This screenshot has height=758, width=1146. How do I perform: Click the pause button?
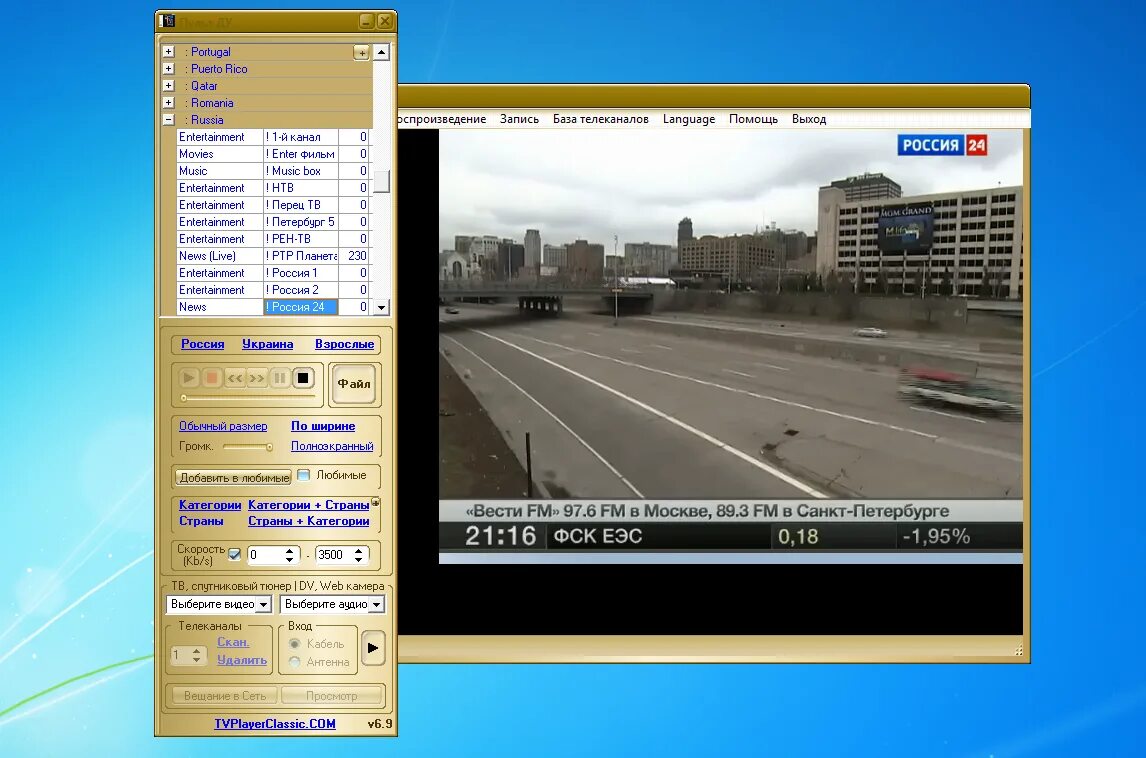click(279, 378)
